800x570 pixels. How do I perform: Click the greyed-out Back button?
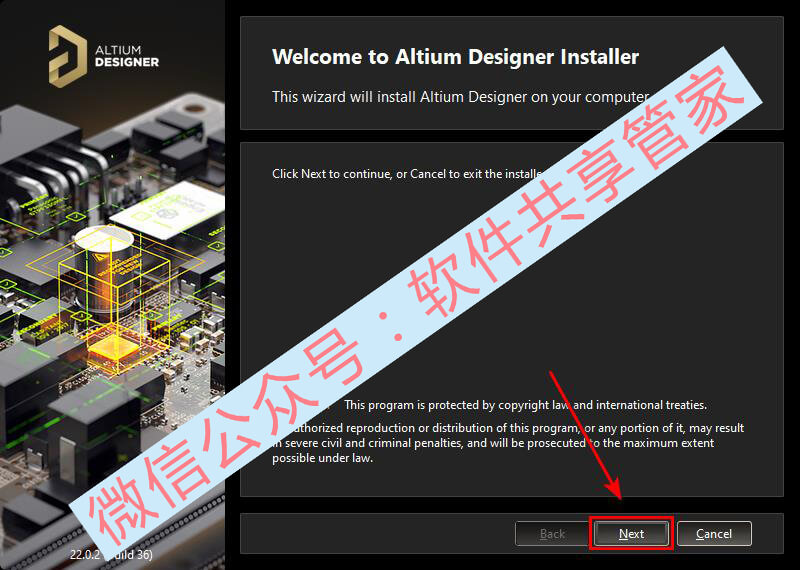tap(552, 534)
